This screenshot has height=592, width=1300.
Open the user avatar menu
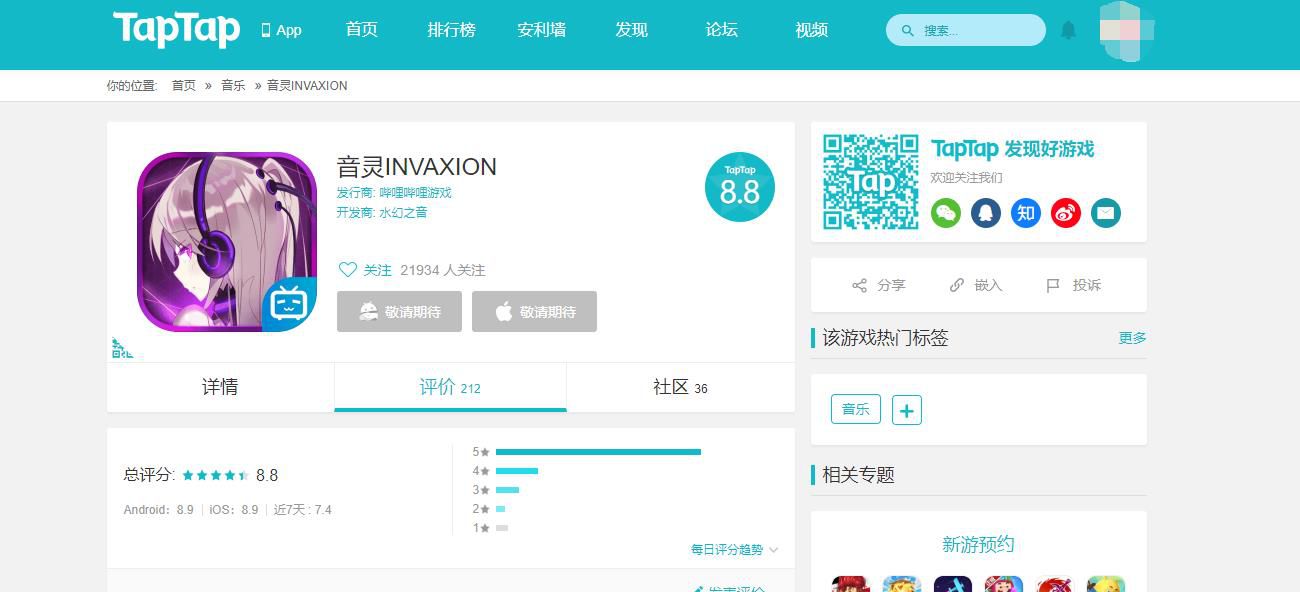tap(1127, 29)
